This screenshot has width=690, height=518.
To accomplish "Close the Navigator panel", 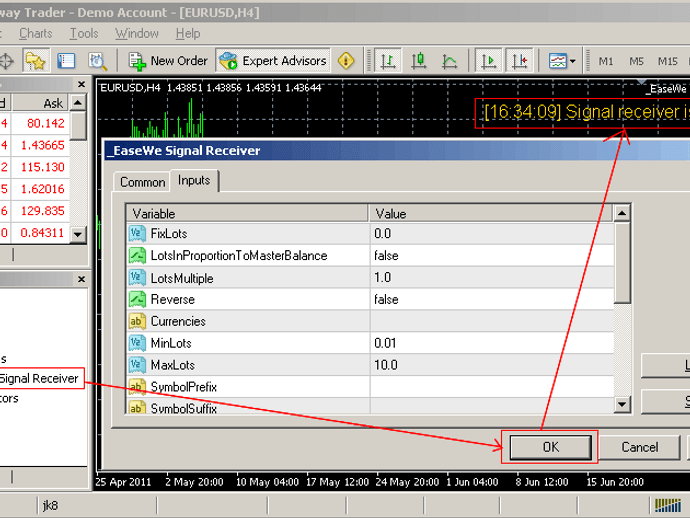I will 81,279.
